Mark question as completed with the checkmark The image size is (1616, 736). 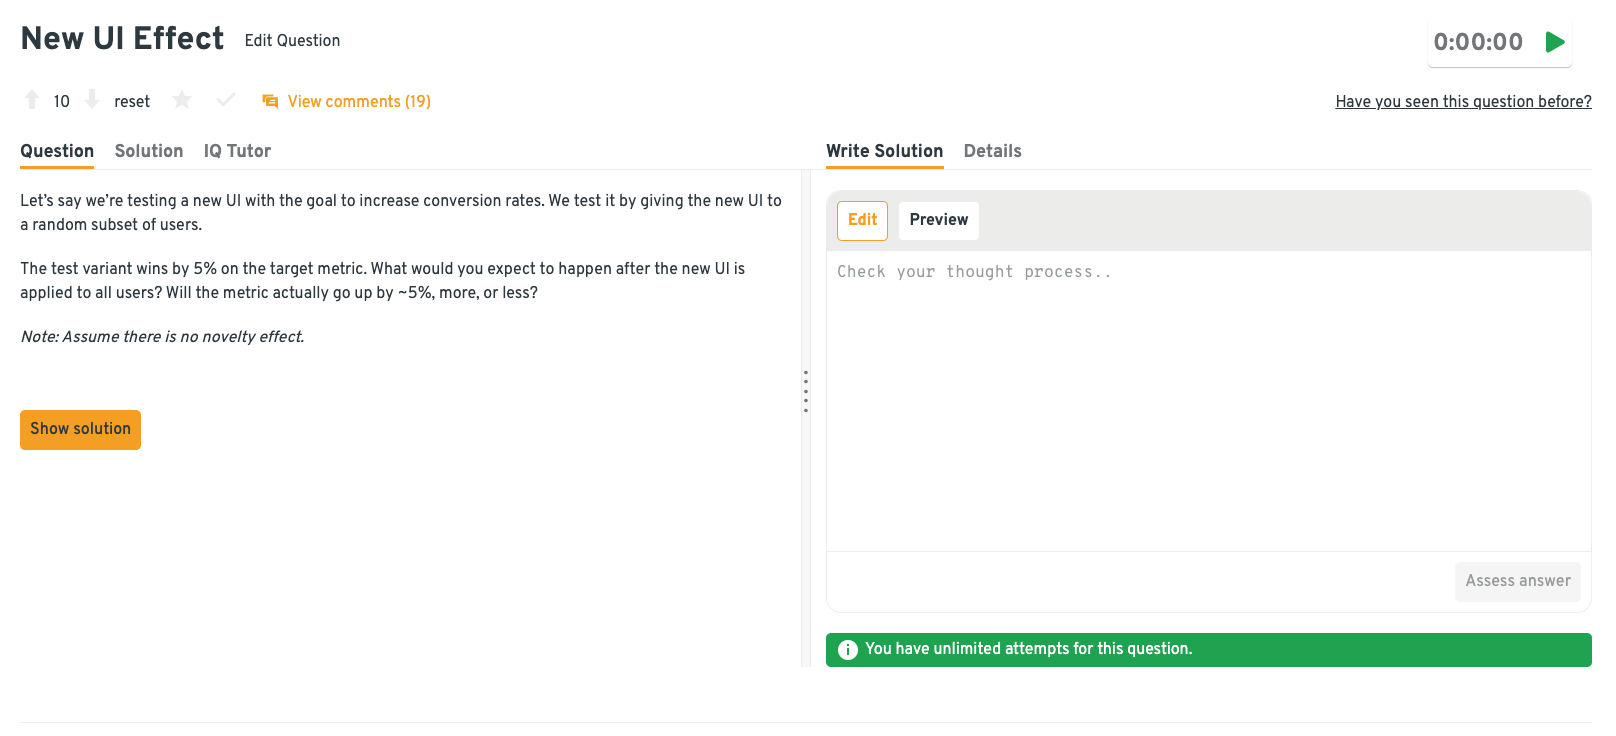pyautogui.click(x=226, y=100)
